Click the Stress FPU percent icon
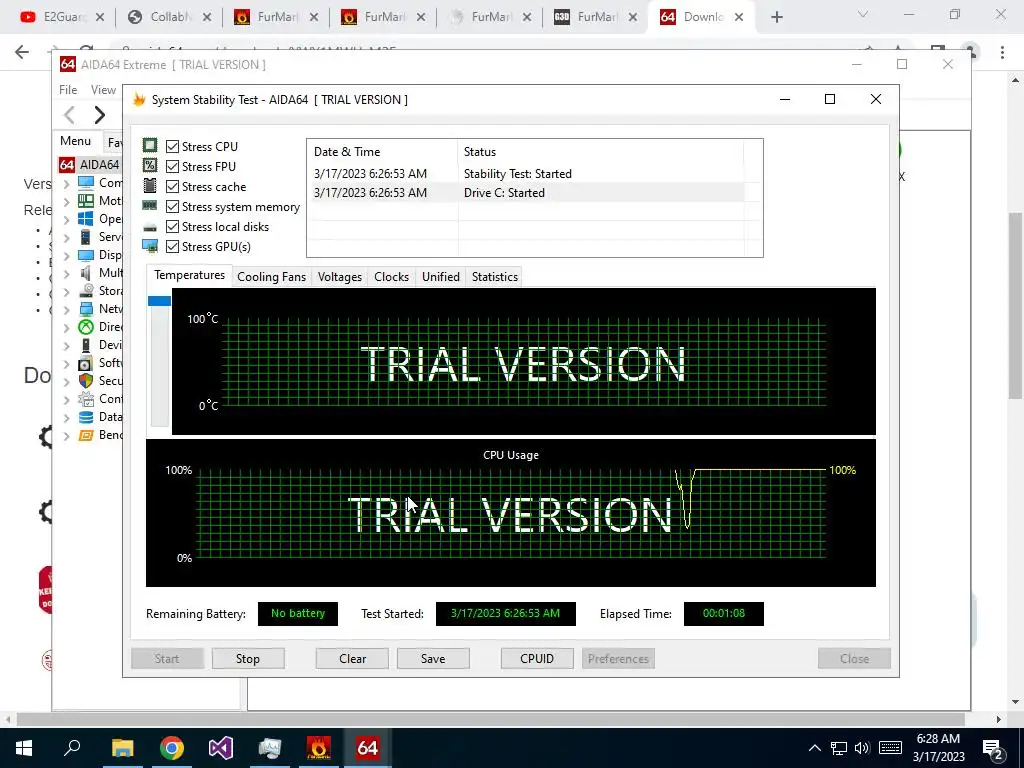 point(150,166)
